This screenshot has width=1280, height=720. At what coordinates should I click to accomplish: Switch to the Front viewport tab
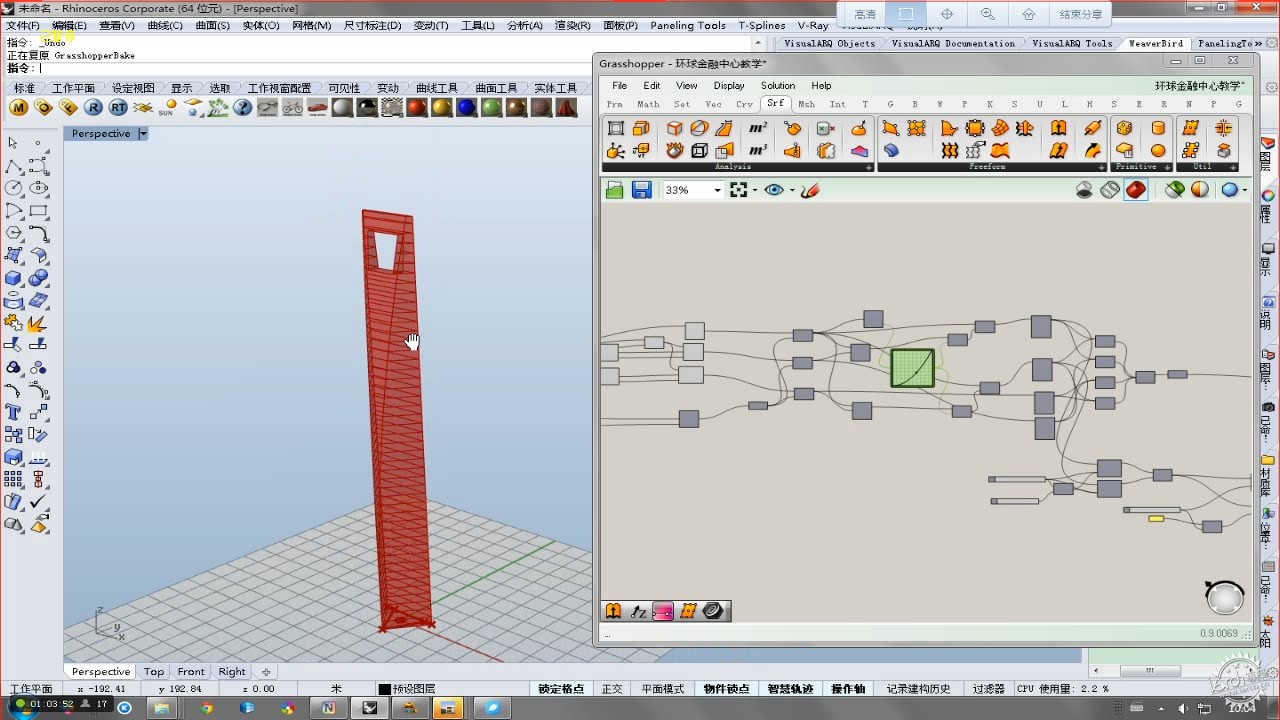191,672
